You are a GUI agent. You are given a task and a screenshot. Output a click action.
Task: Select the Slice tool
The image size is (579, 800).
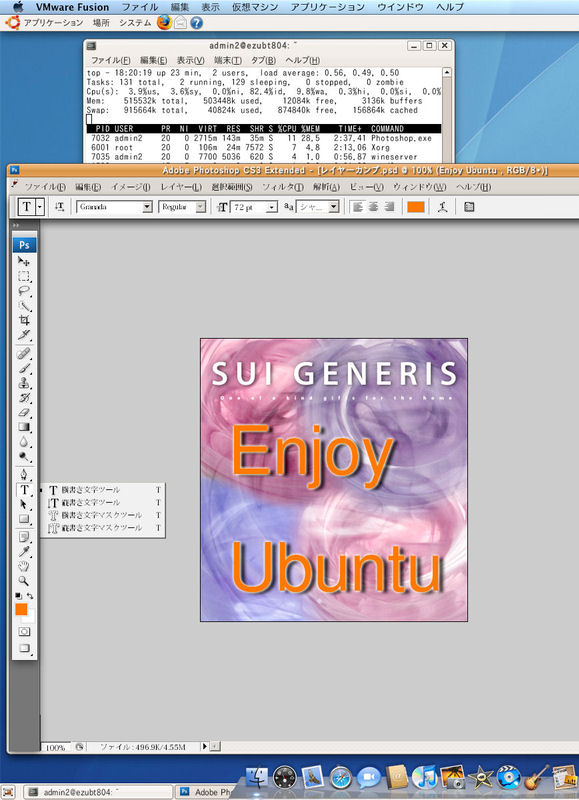pyautogui.click(x=23, y=335)
